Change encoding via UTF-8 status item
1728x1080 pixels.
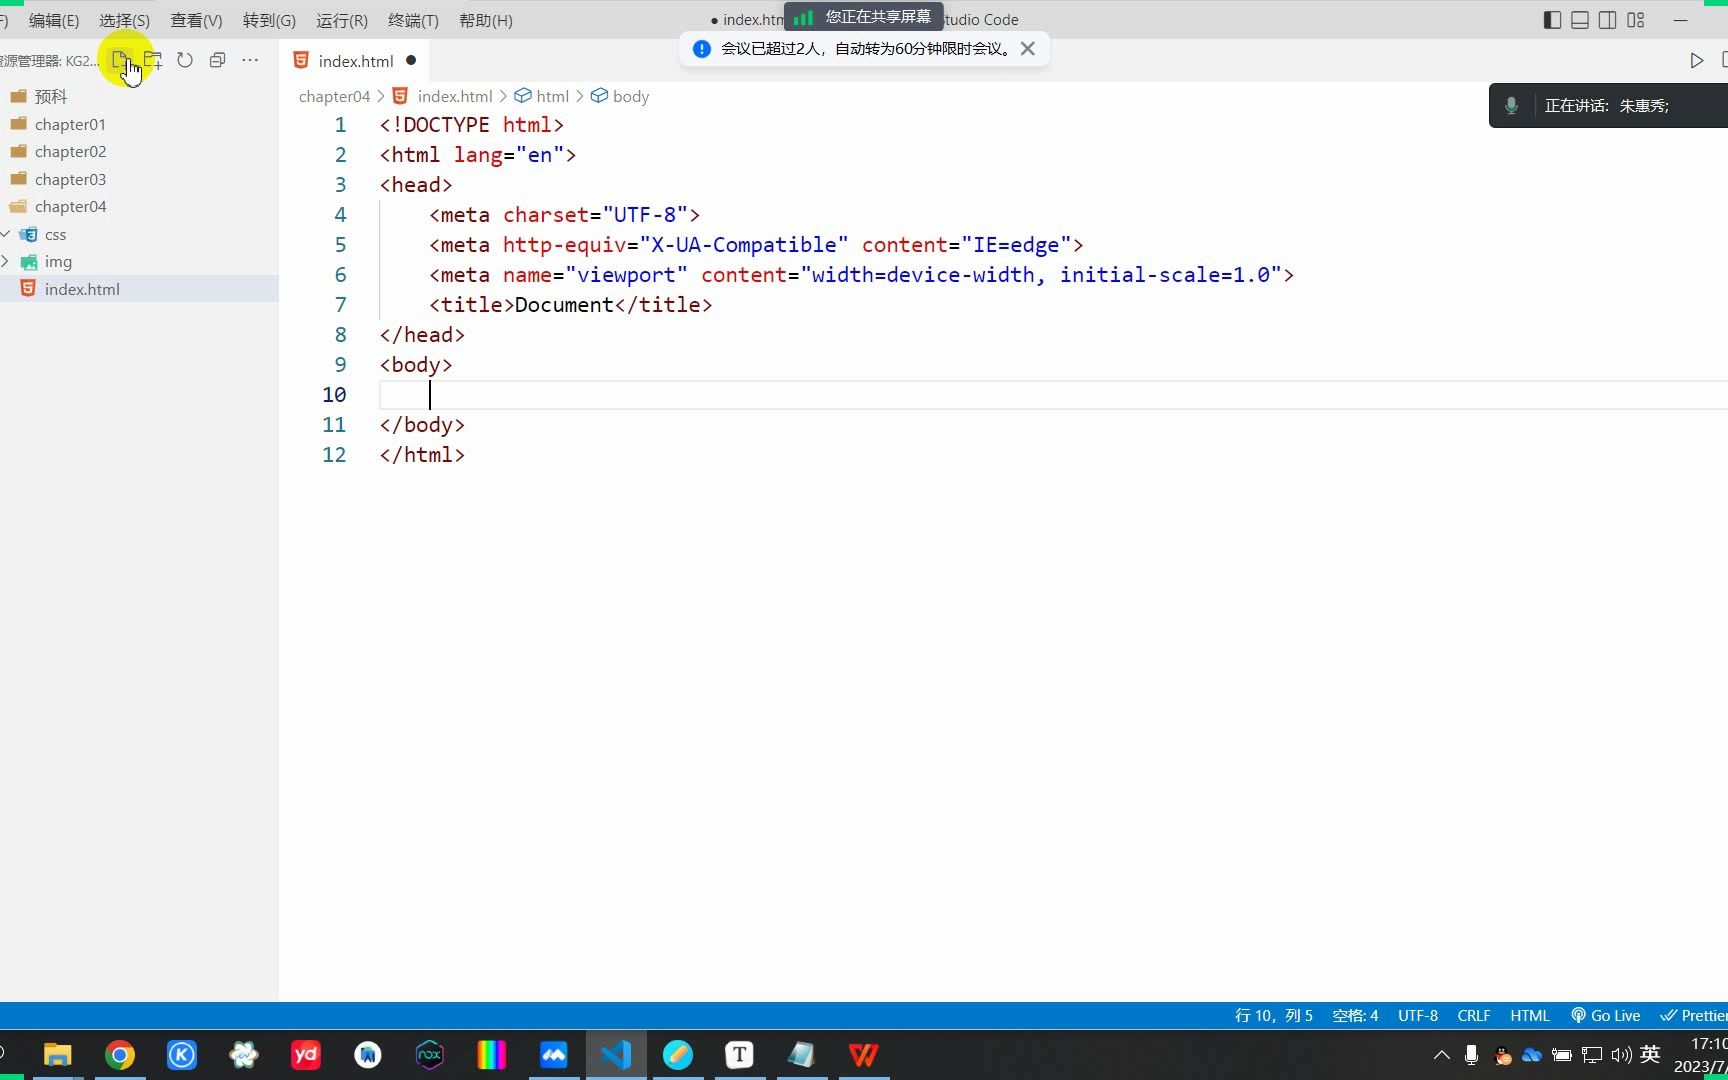1418,1015
